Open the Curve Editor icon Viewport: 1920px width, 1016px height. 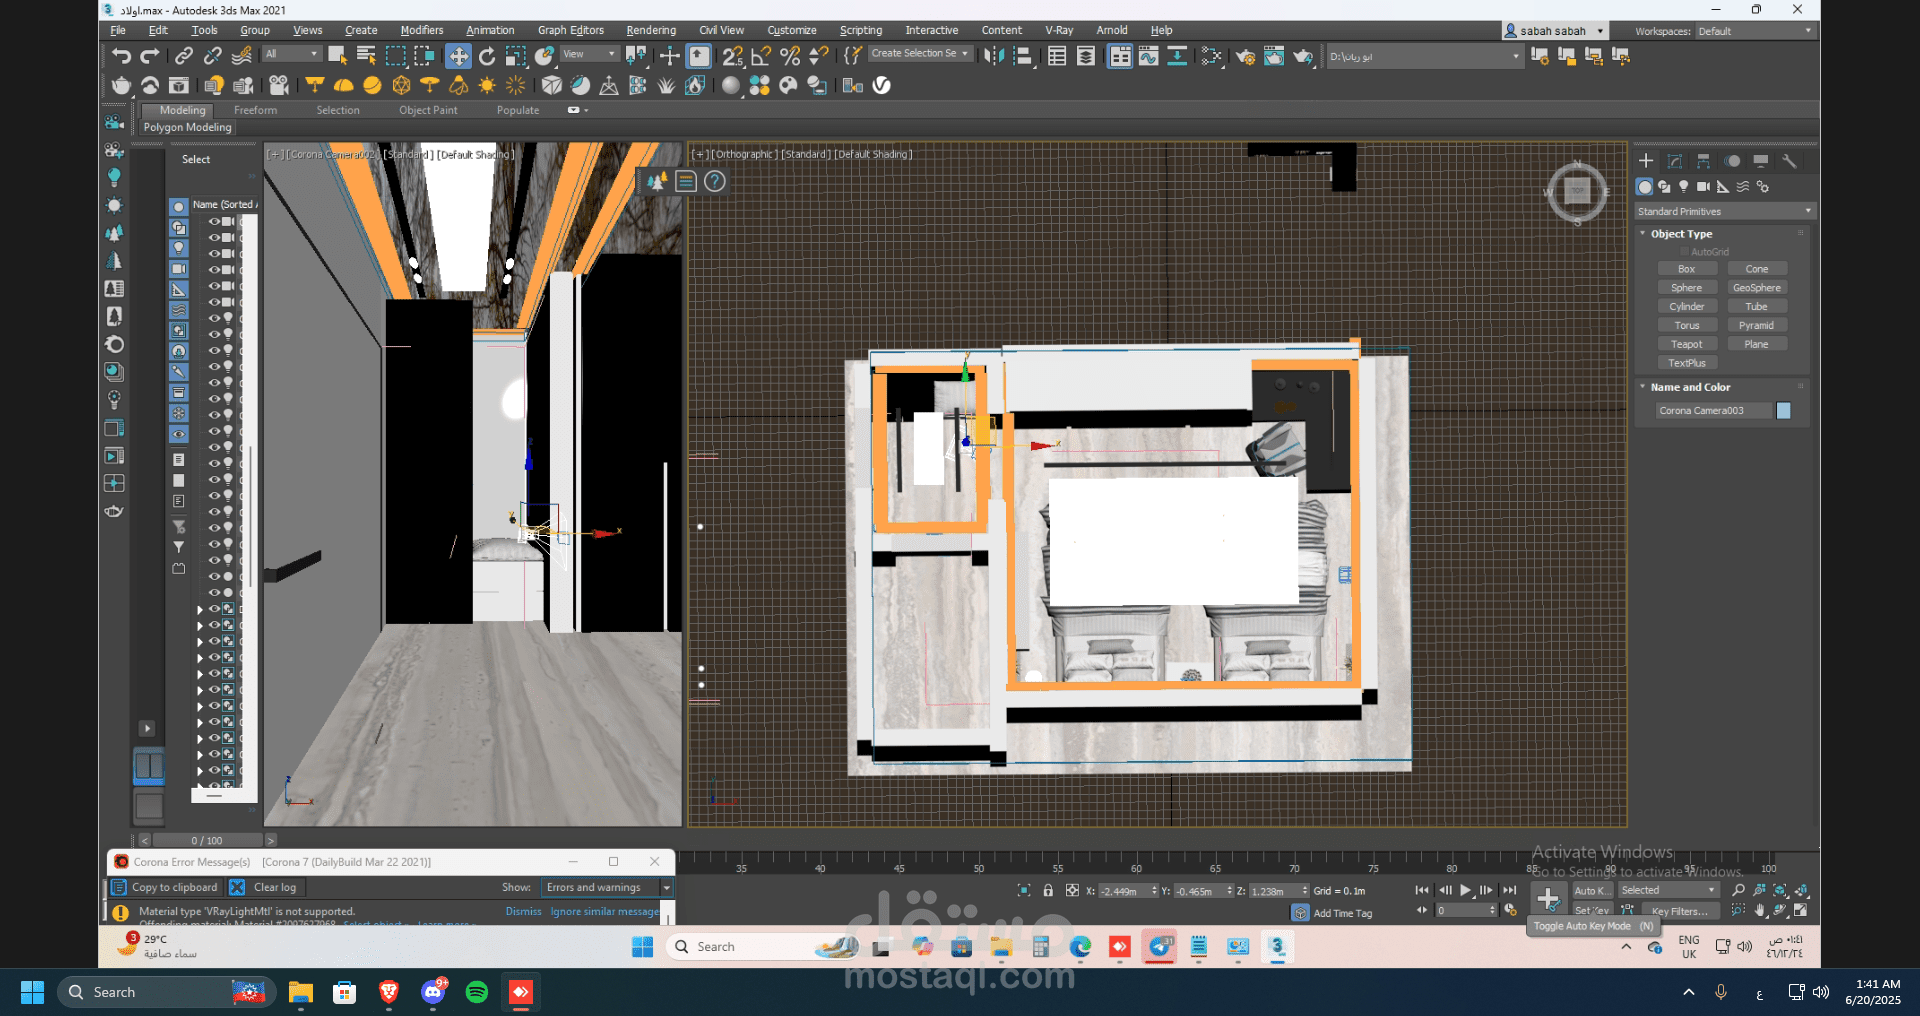[x=1148, y=56]
